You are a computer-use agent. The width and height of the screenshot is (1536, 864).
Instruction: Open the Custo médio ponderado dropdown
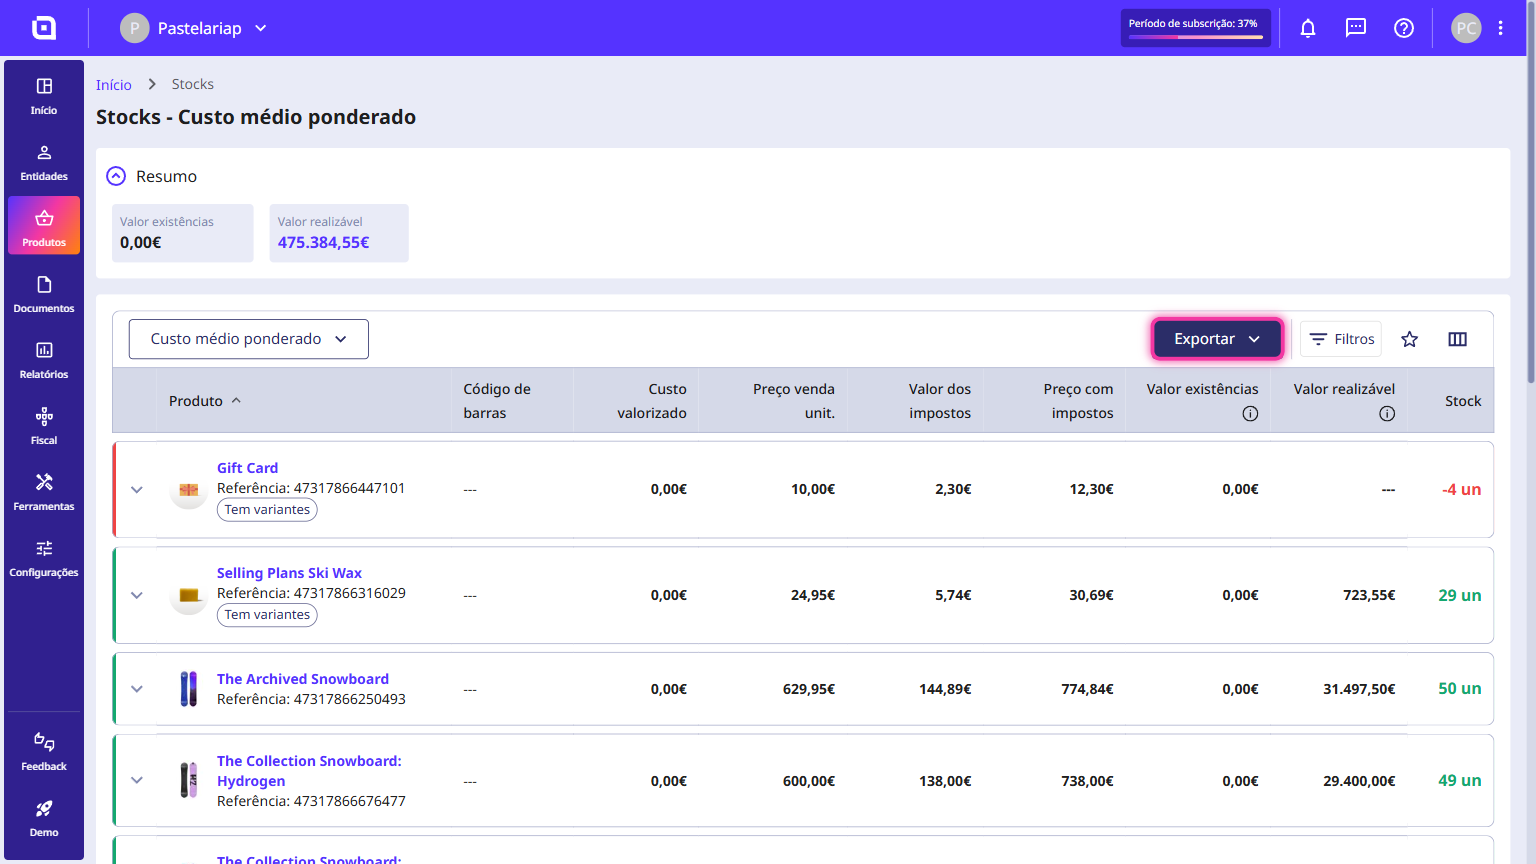[249, 339]
